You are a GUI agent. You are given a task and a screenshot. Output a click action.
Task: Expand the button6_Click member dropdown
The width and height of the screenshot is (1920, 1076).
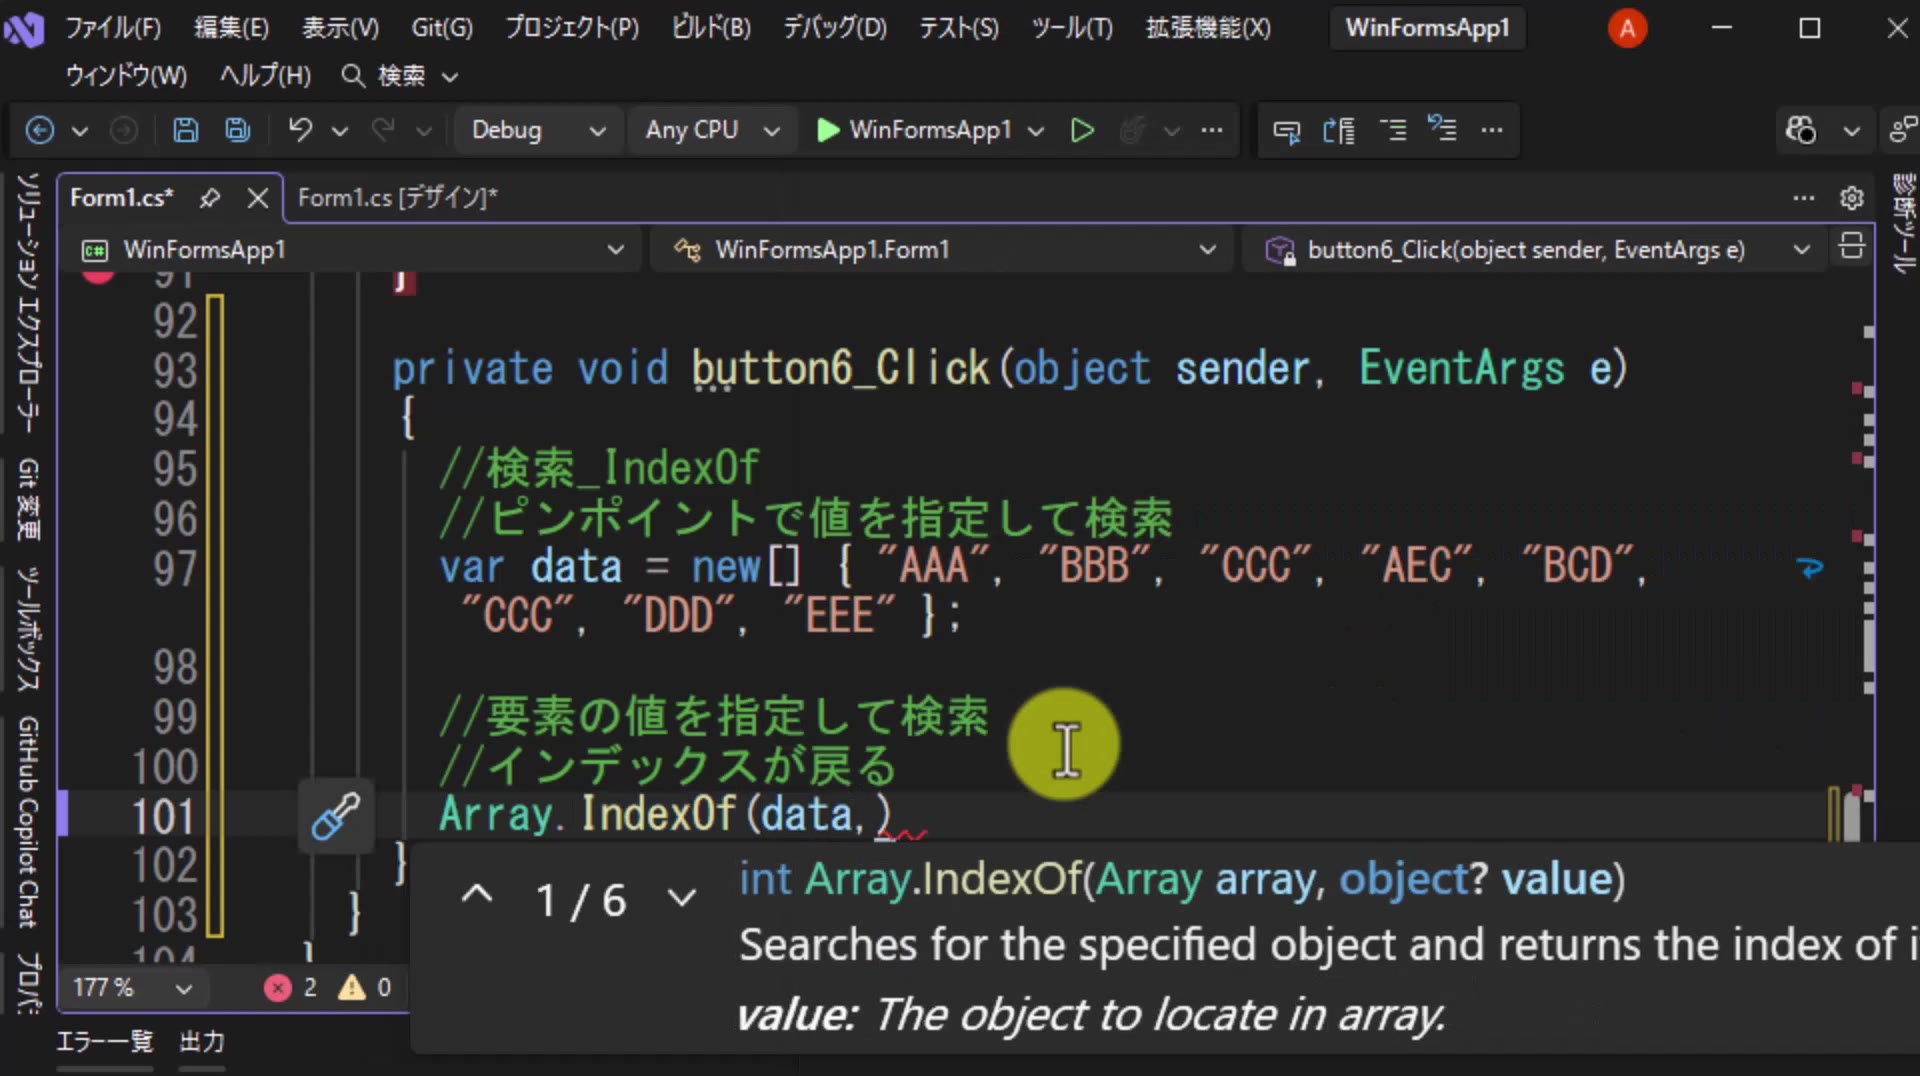tap(1802, 250)
